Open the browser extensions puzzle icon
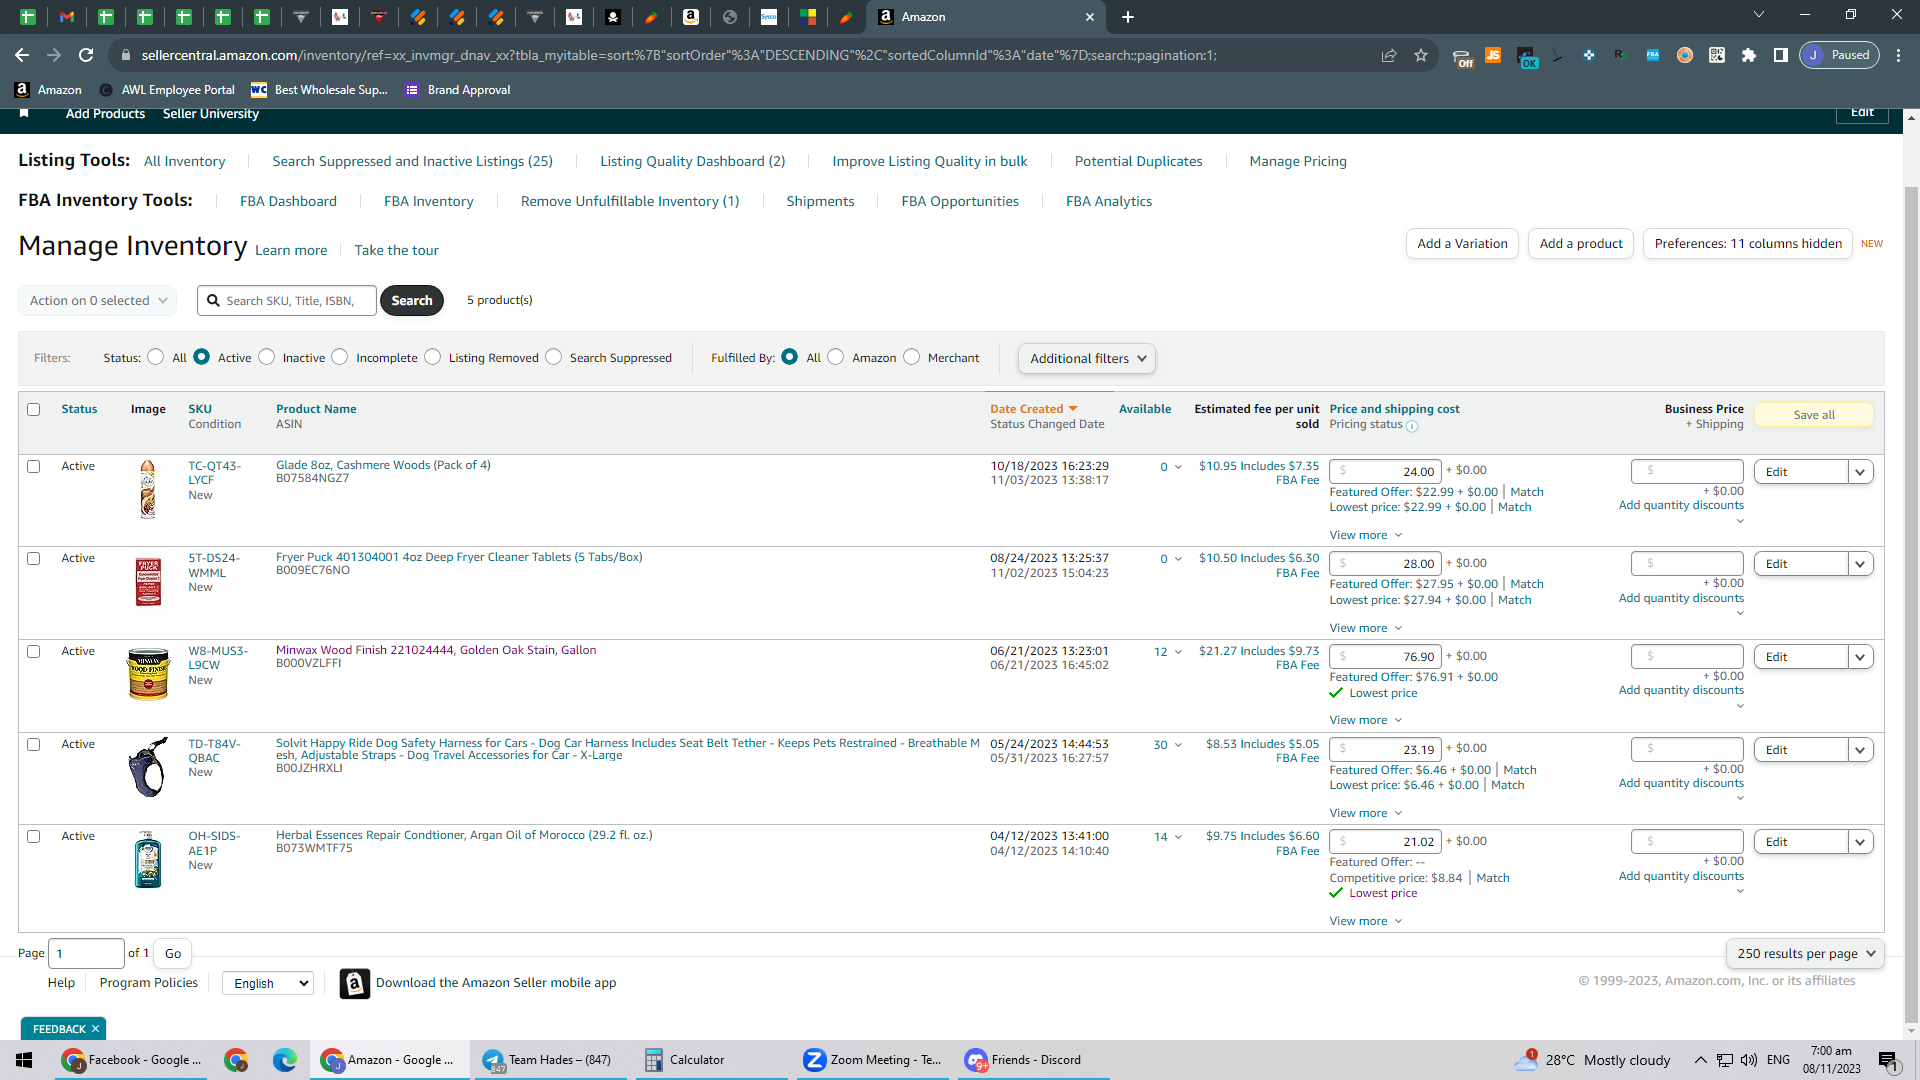The image size is (1920, 1080). 1749,55
